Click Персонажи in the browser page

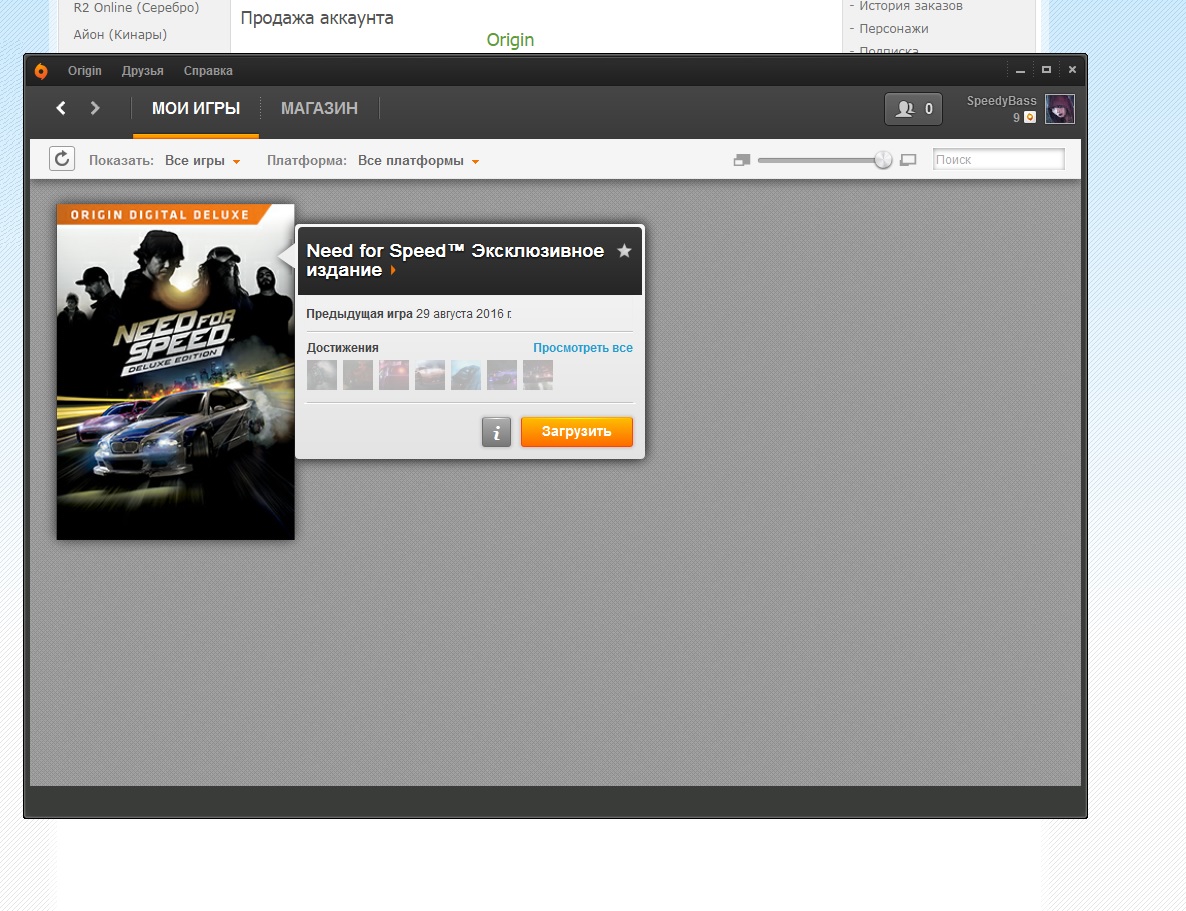893,29
